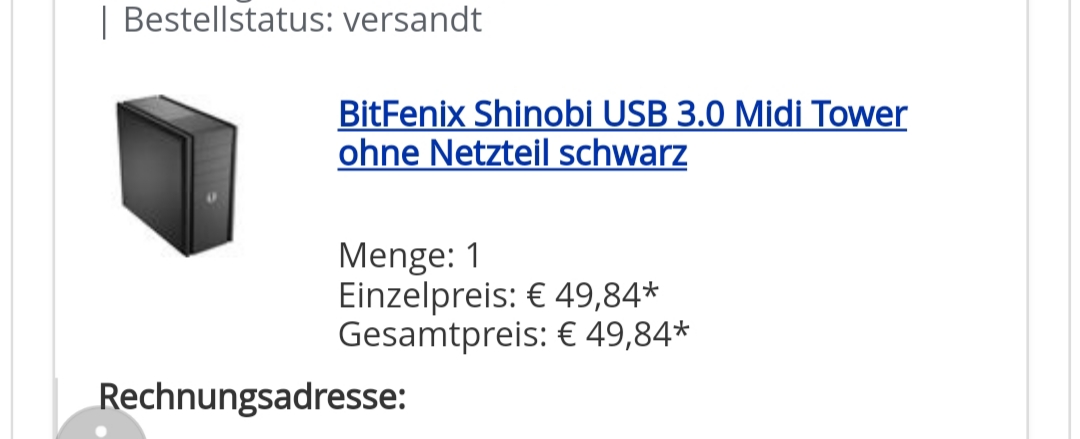Click the Gesamtpreis € 49,84 line

(x=513, y=334)
